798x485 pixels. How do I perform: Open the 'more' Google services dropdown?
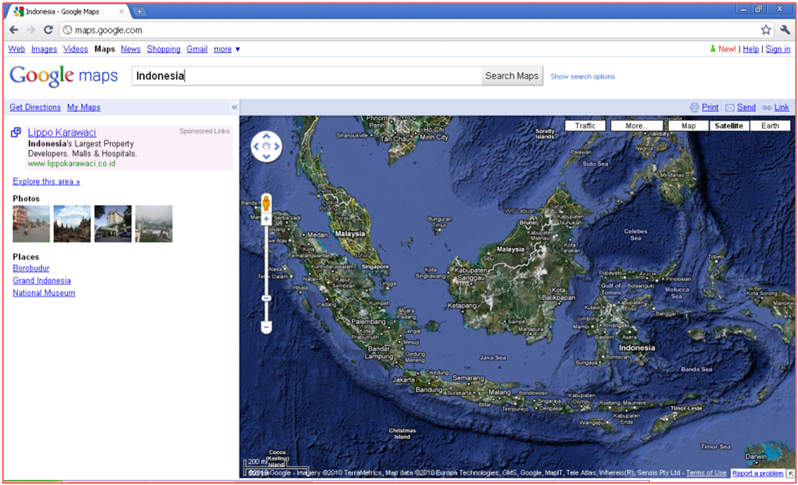click(227, 49)
